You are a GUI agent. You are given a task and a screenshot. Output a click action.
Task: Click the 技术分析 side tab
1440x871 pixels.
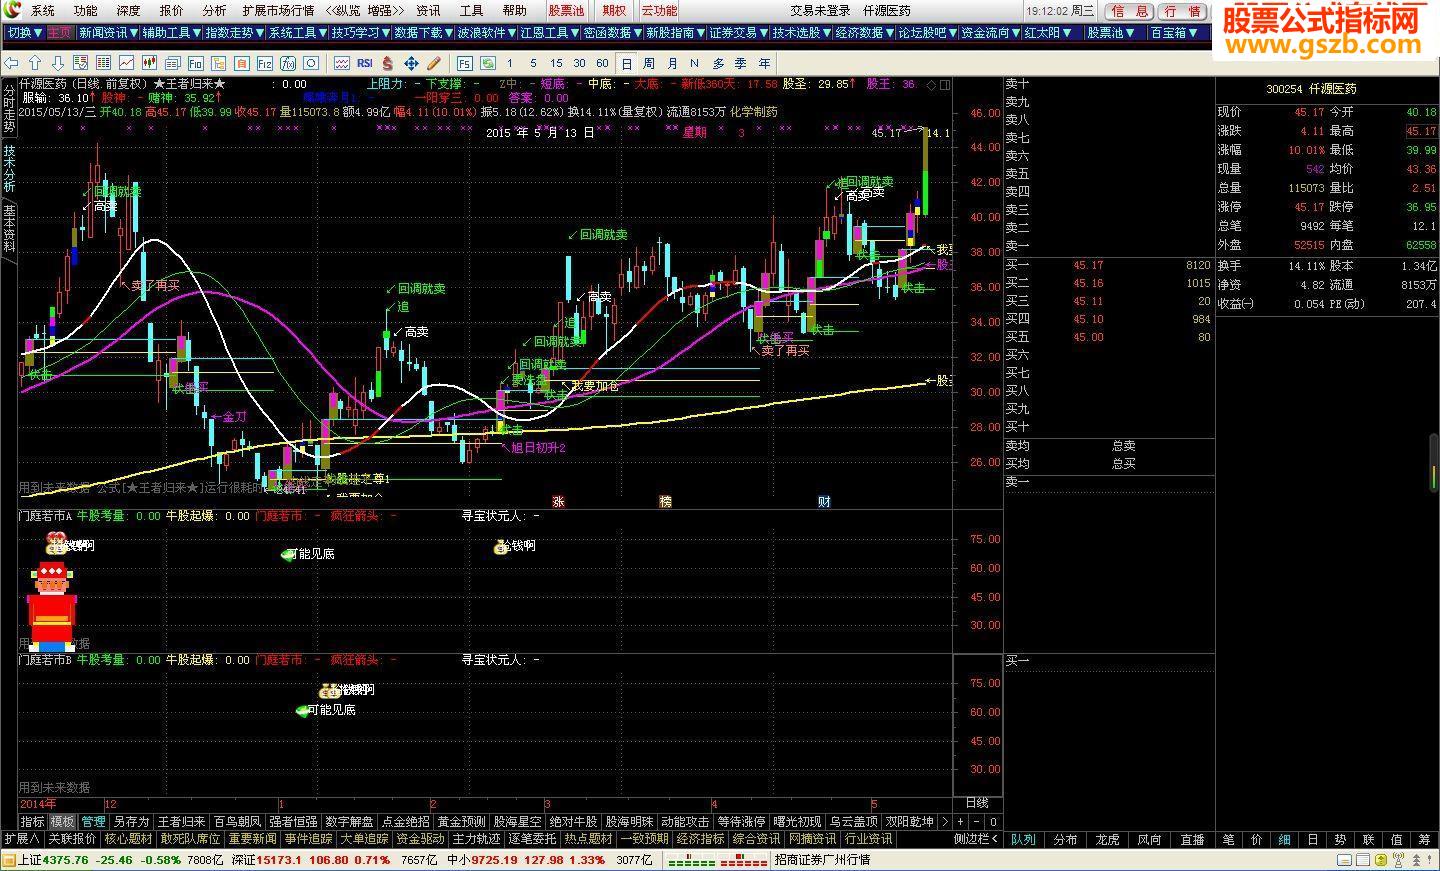(9, 169)
